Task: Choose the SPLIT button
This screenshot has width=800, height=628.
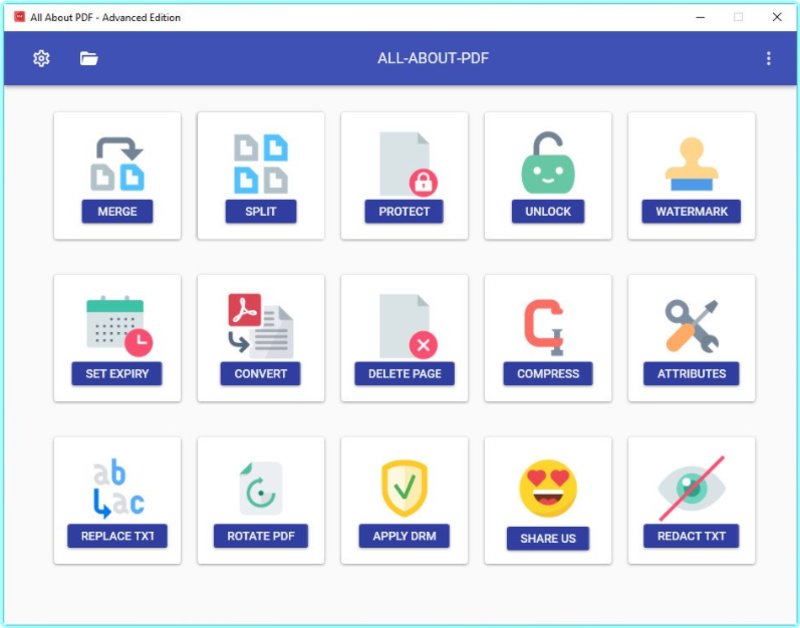Action: coord(261,211)
